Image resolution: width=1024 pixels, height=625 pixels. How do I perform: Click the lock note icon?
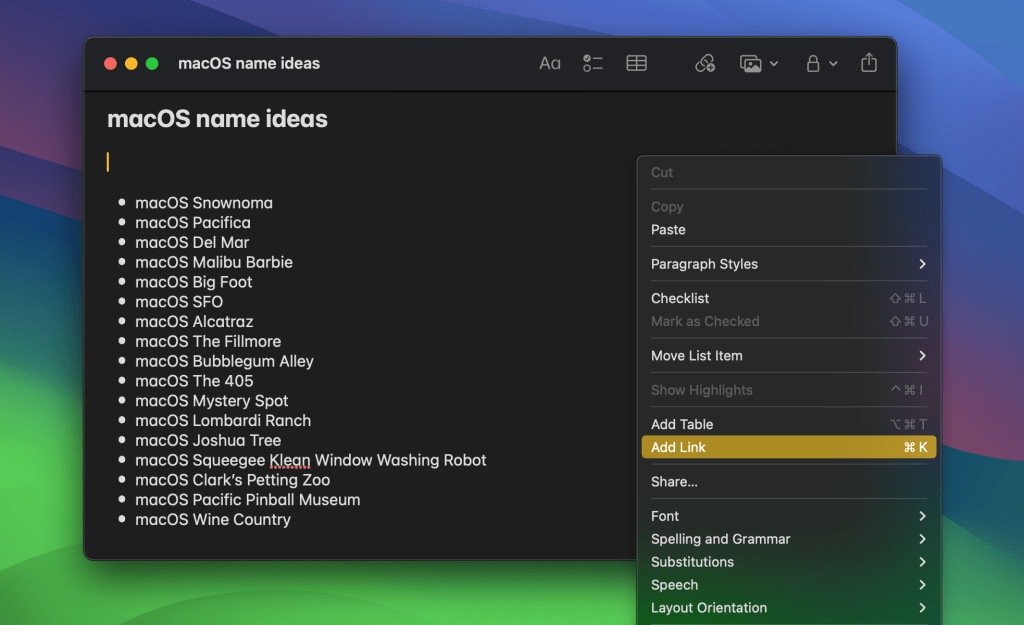click(813, 63)
